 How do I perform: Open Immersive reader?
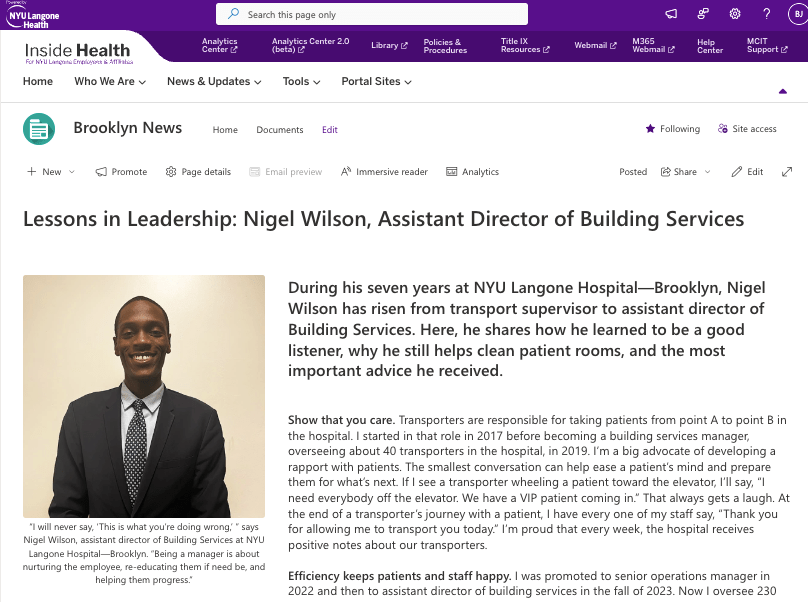click(x=384, y=172)
